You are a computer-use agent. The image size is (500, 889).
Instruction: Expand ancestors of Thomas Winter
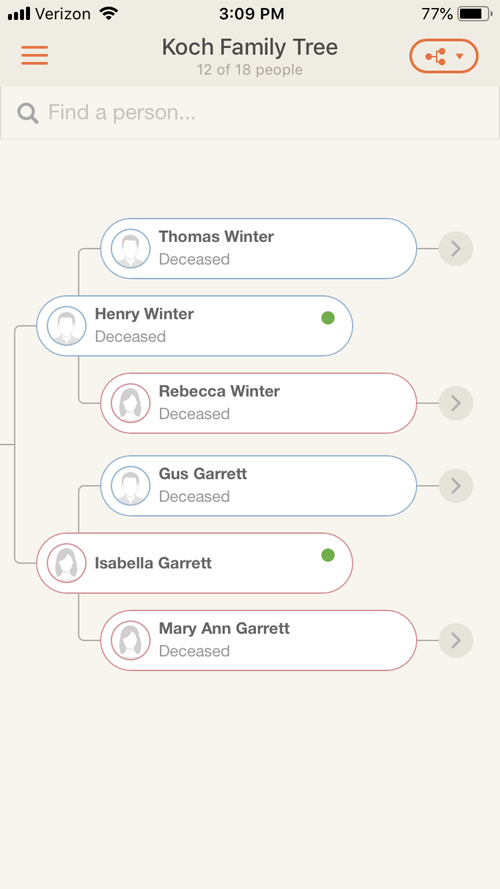click(456, 248)
